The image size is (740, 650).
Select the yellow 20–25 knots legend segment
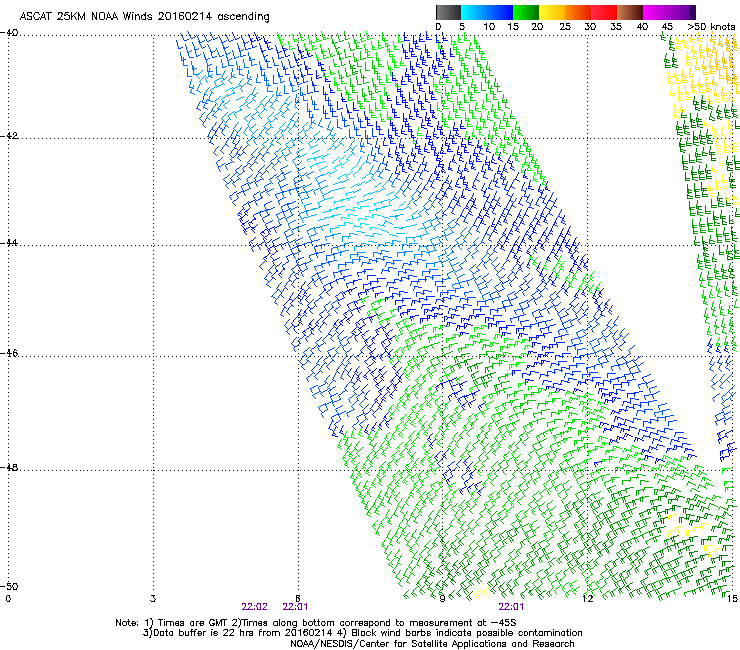[x=552, y=12]
